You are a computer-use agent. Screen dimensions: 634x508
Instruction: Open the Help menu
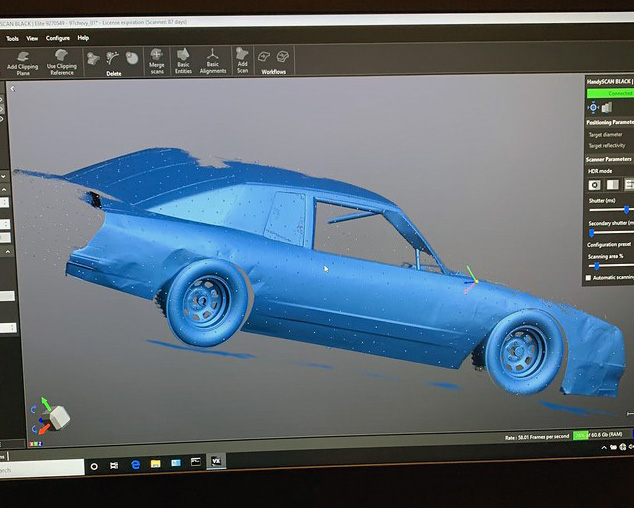pos(83,38)
